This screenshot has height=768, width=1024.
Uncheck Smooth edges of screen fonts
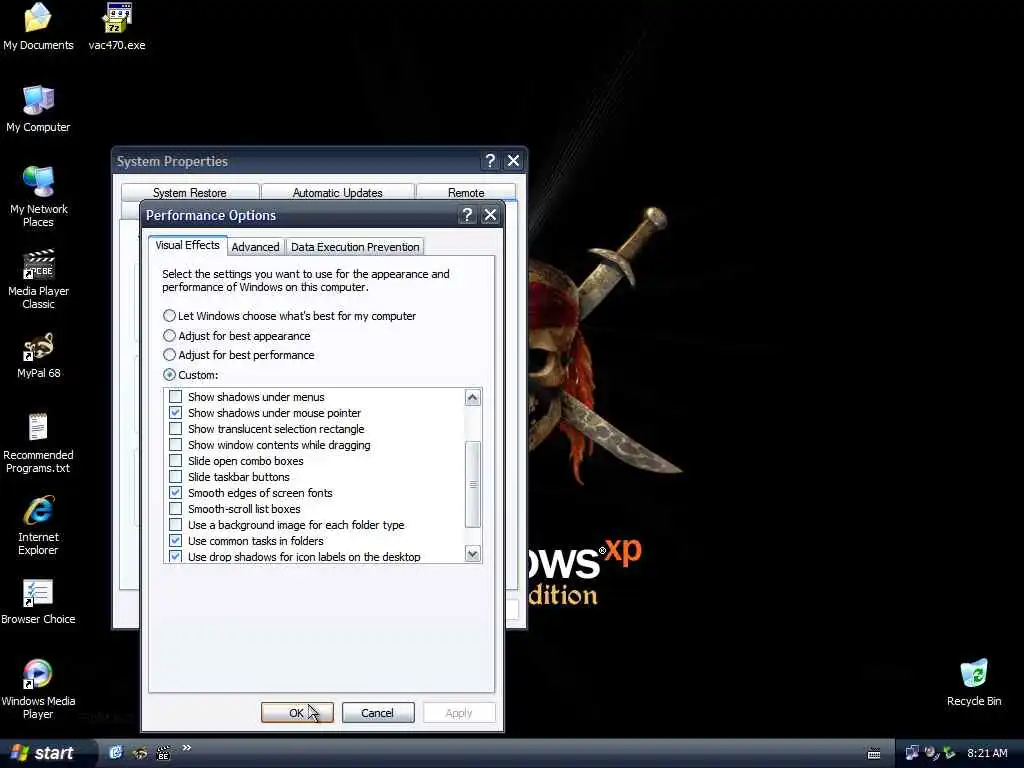[175, 492]
